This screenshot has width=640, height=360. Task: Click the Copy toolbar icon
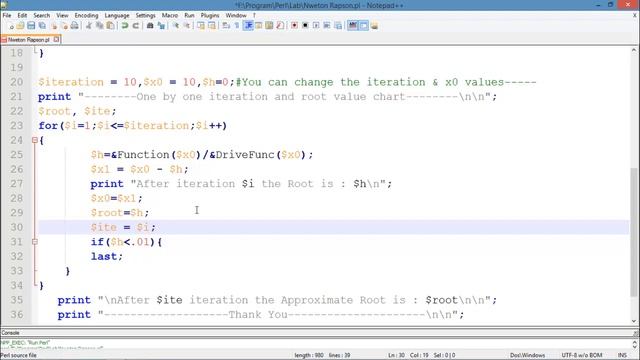click(99, 26)
